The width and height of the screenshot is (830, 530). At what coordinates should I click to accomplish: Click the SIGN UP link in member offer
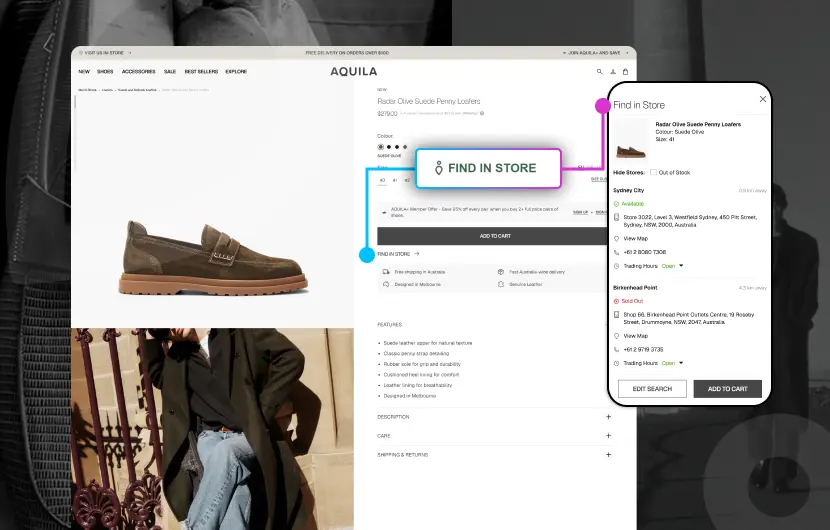[x=581, y=212]
